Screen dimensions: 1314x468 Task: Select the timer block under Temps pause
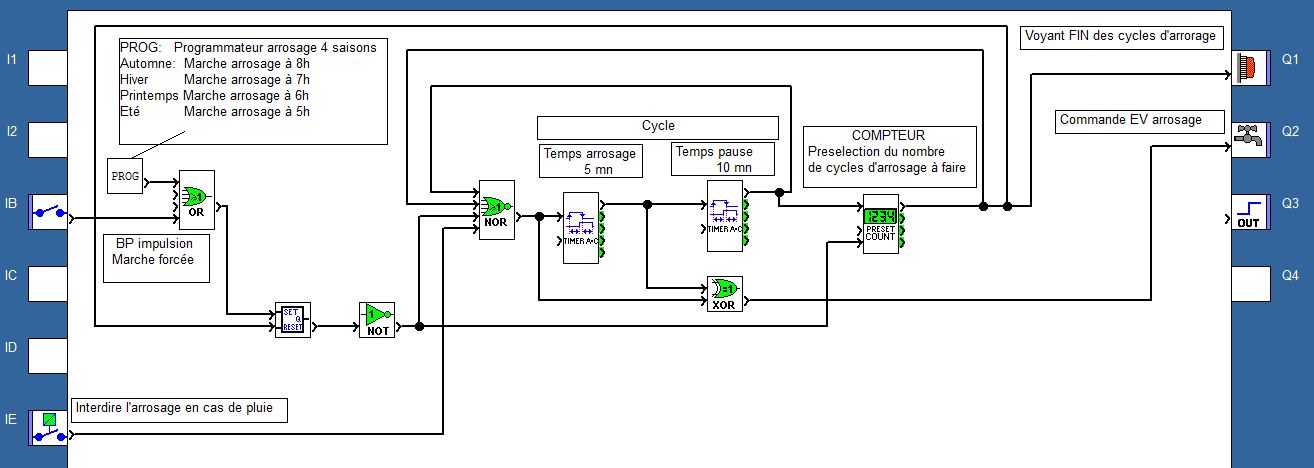[725, 217]
